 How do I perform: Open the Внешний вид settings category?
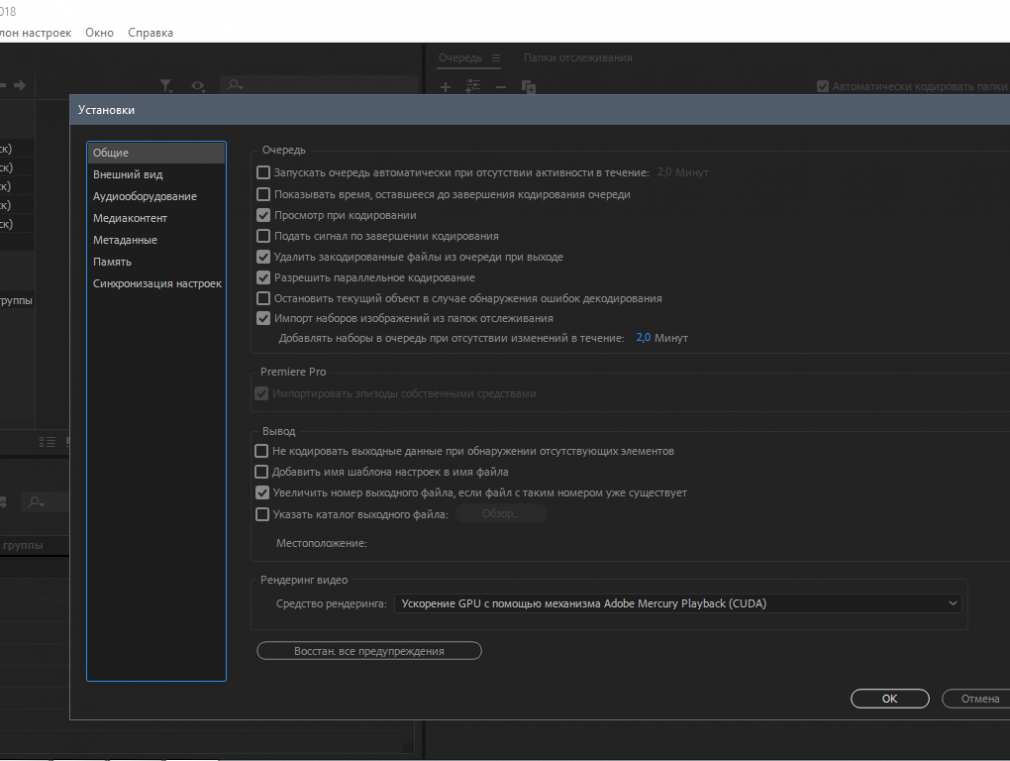[128, 175]
